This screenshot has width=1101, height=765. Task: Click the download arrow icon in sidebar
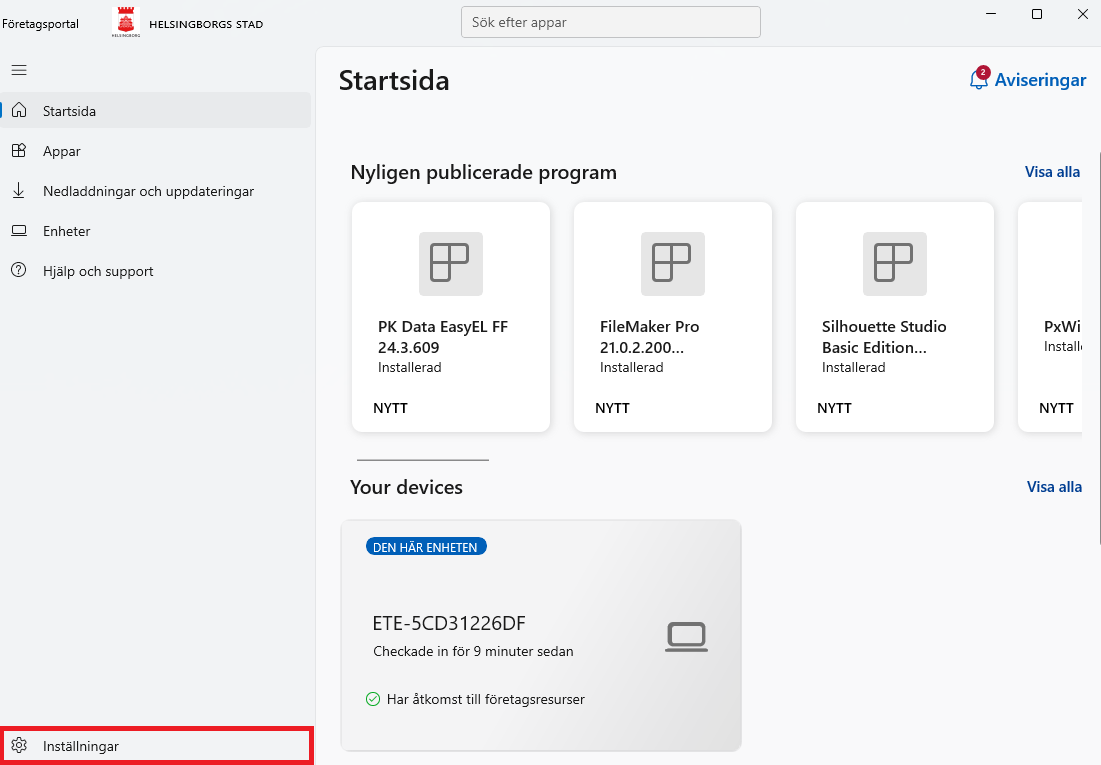(19, 190)
